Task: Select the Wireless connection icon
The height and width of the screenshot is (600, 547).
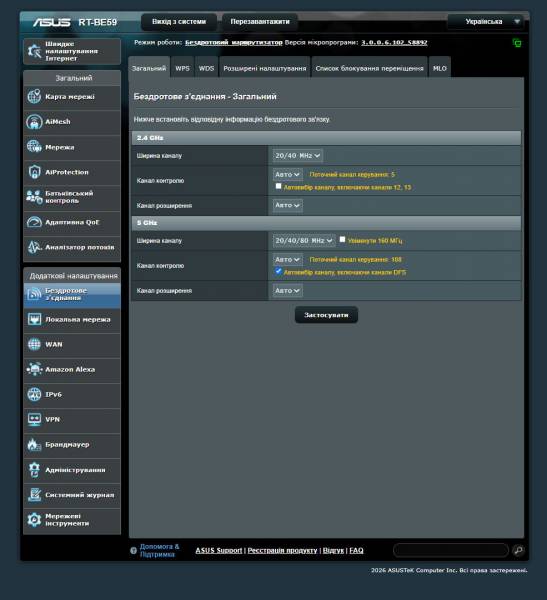Action: (x=34, y=294)
